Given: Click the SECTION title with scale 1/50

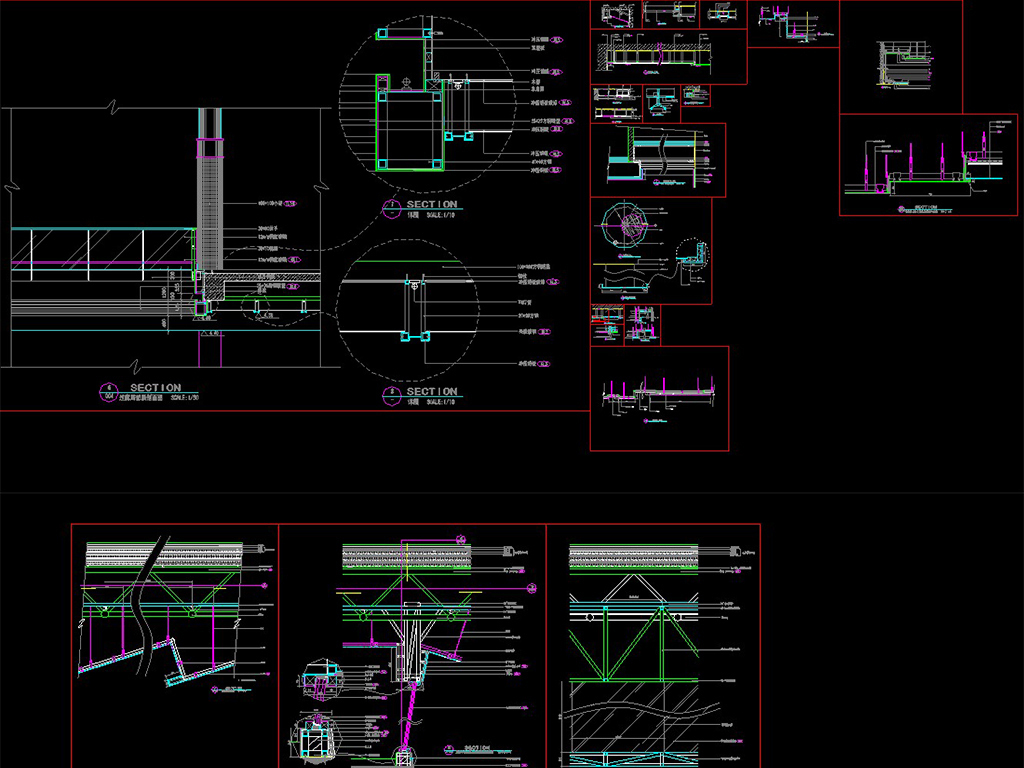Looking at the screenshot, I should [x=155, y=388].
